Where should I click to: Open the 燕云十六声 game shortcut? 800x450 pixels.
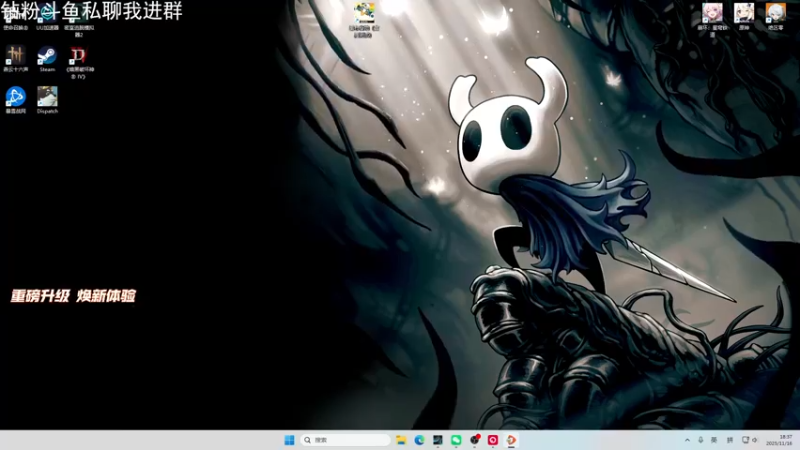15,59
